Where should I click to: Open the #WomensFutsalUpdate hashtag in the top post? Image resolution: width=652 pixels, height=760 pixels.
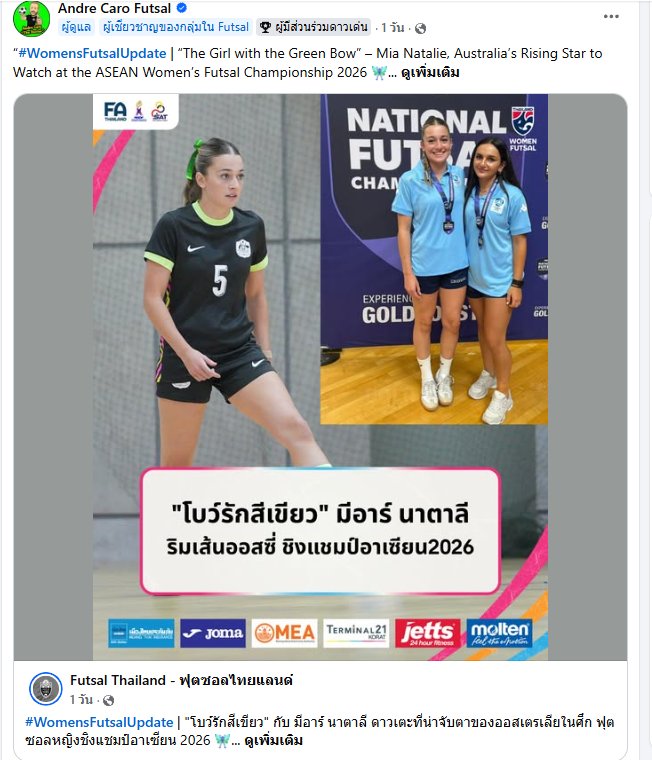pos(92,53)
